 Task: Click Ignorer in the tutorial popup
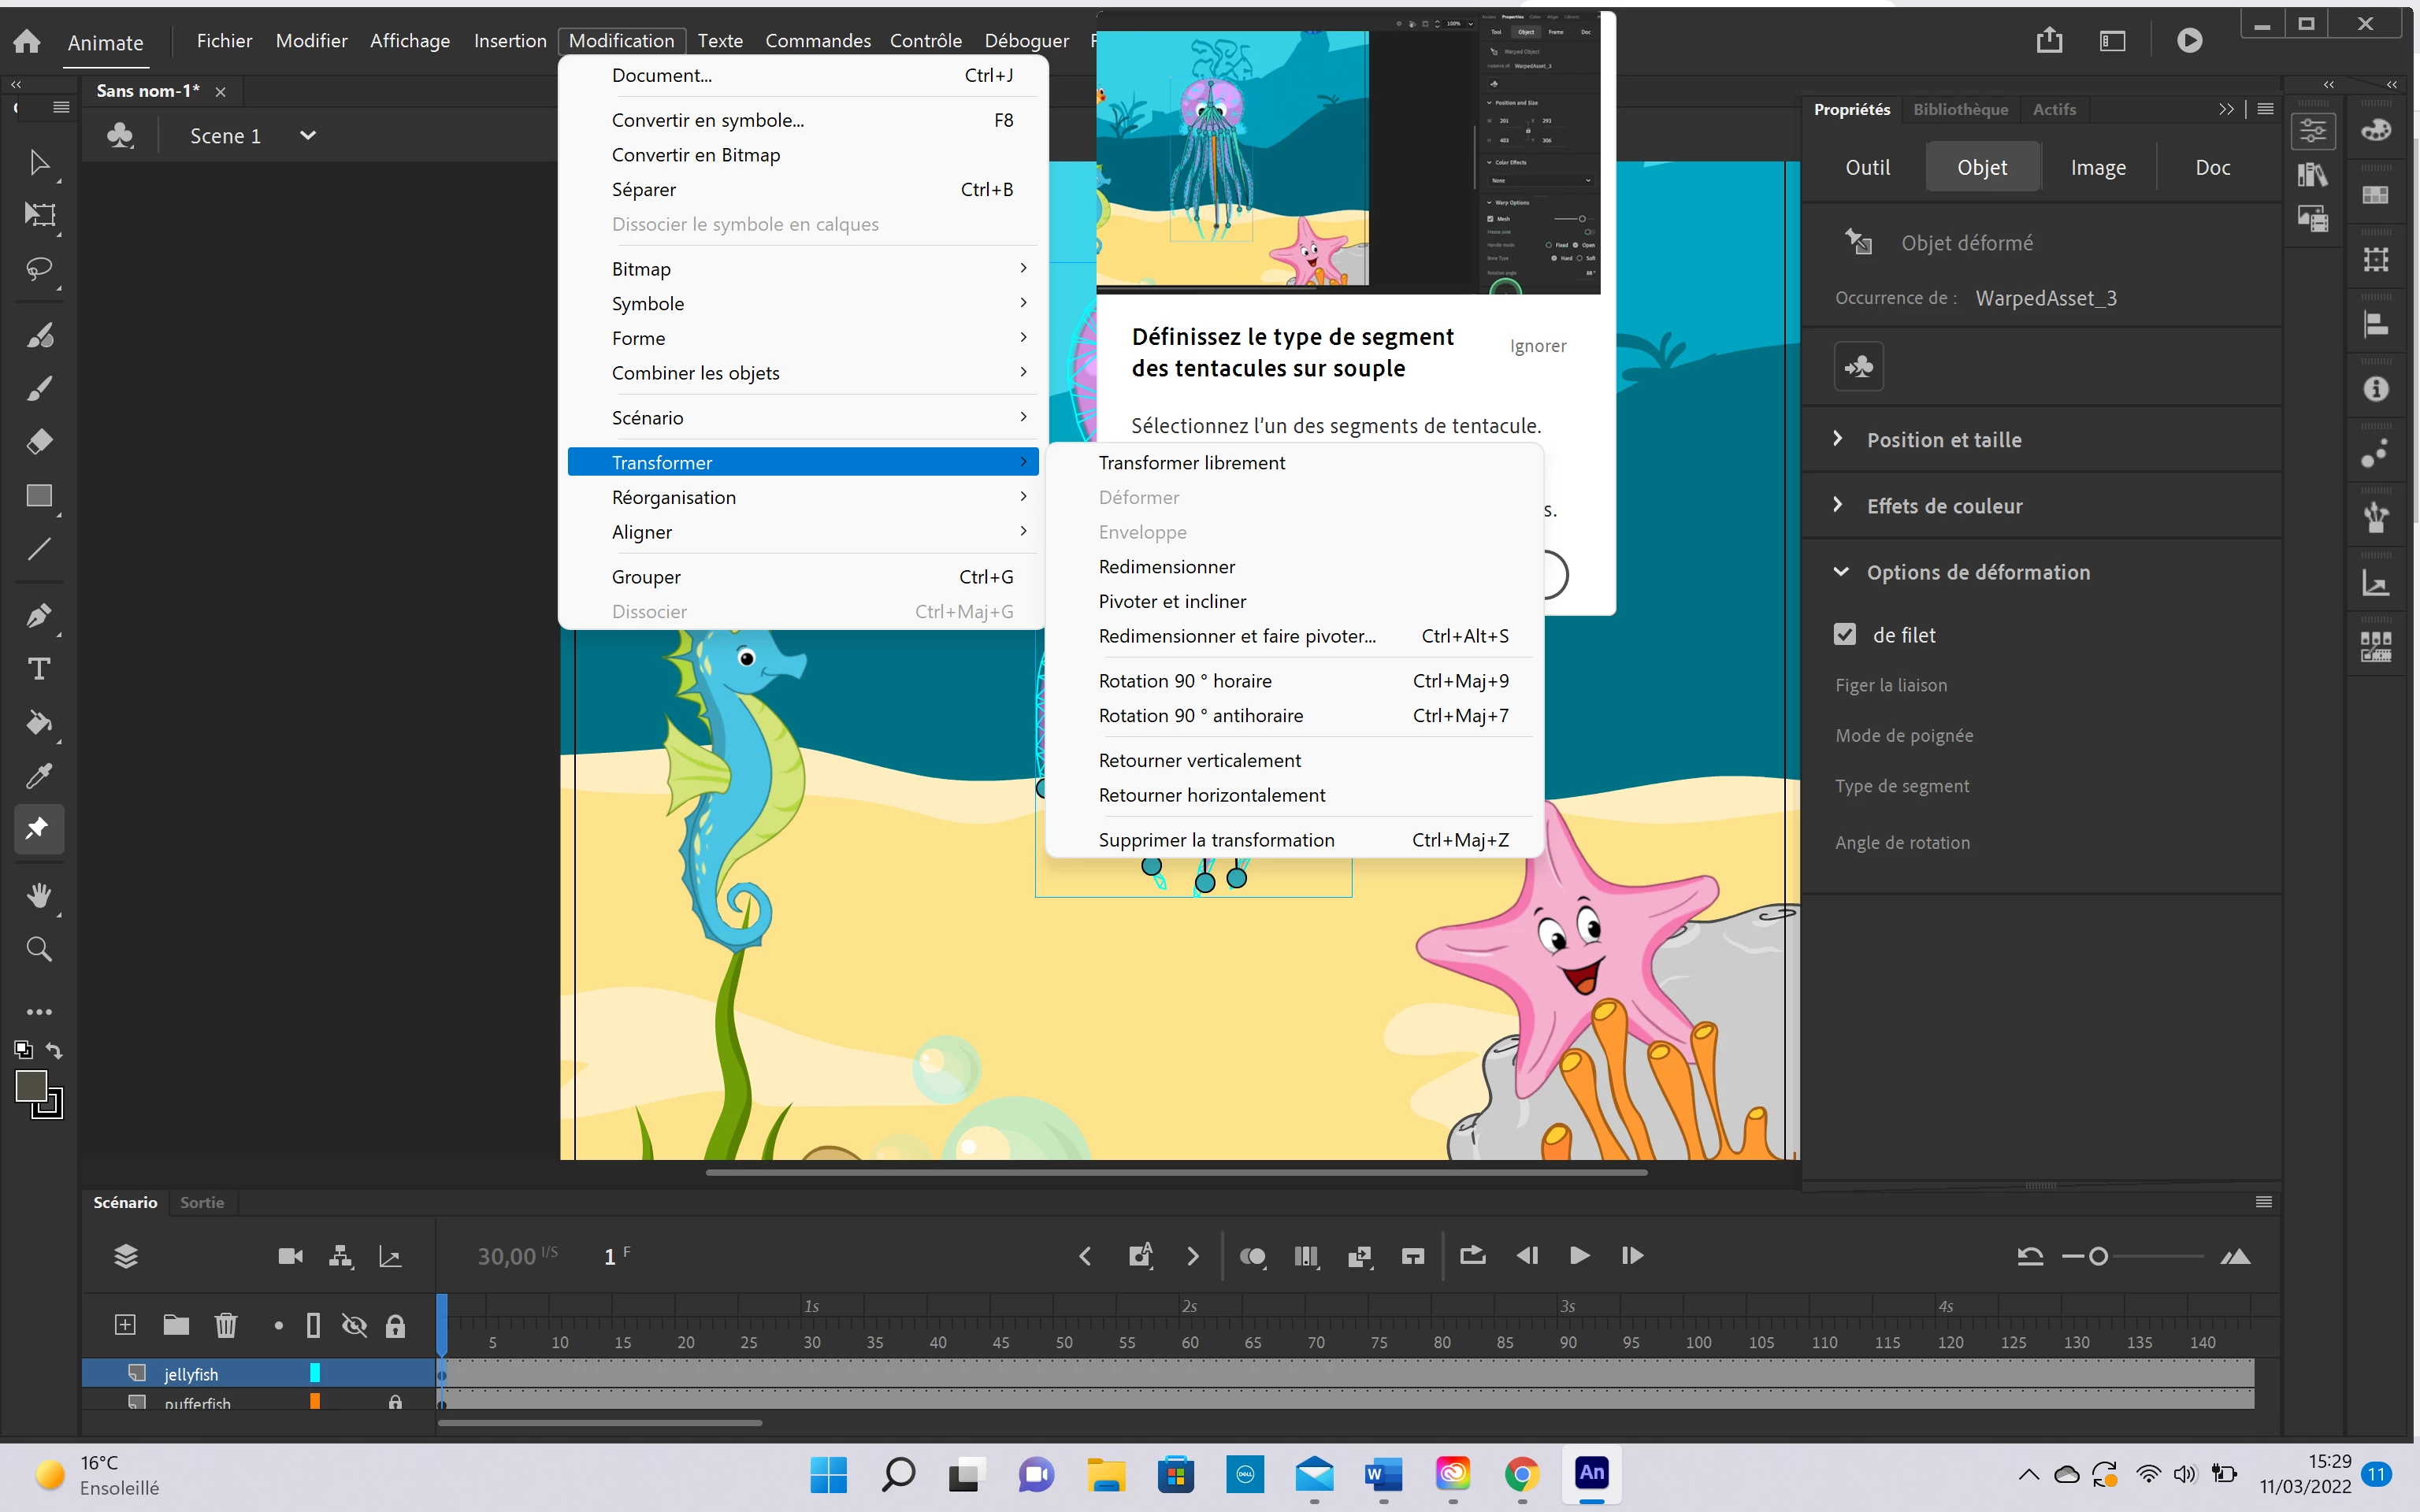point(1537,346)
